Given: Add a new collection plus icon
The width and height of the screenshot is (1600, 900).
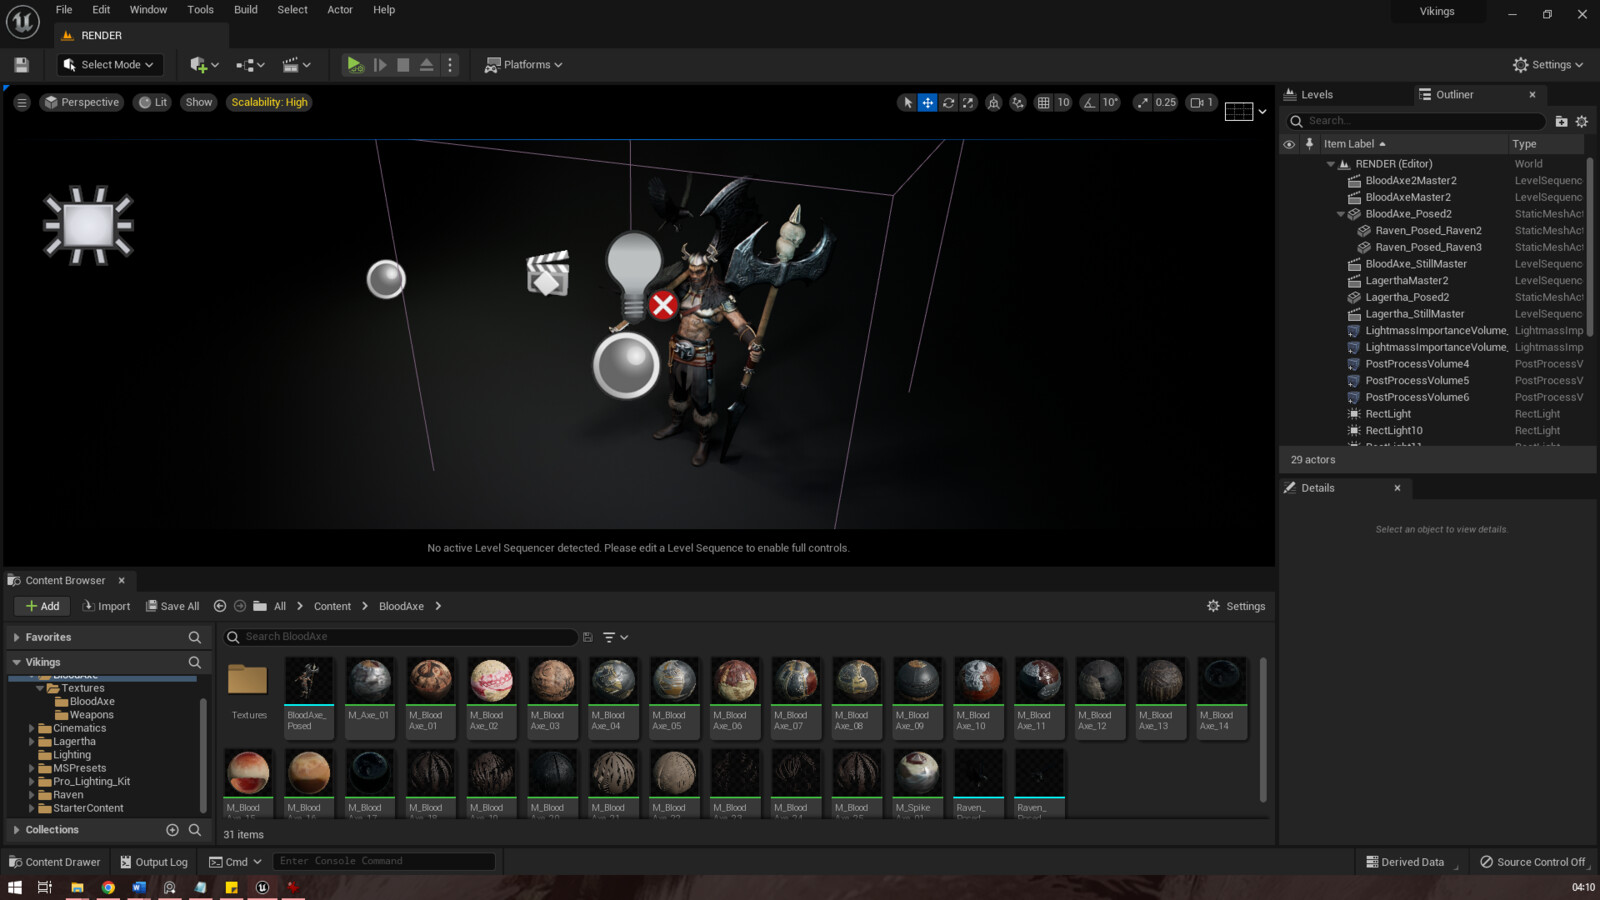Looking at the screenshot, I should [x=172, y=830].
